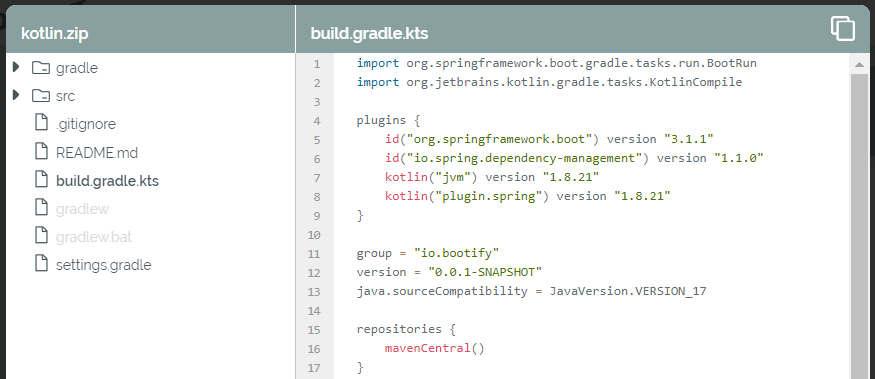Click the src folder icon
Screen dimensions: 875x379
(x=41, y=96)
